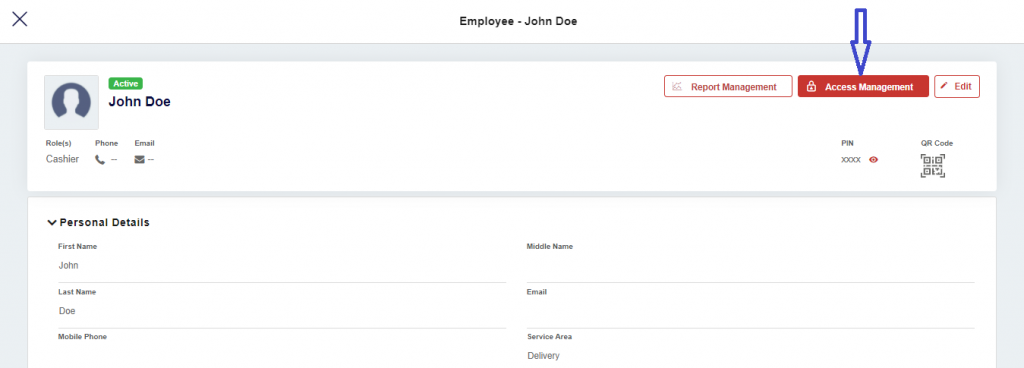The image size is (1024, 368).
Task: Click the John Doe name heading
Action: (x=139, y=102)
